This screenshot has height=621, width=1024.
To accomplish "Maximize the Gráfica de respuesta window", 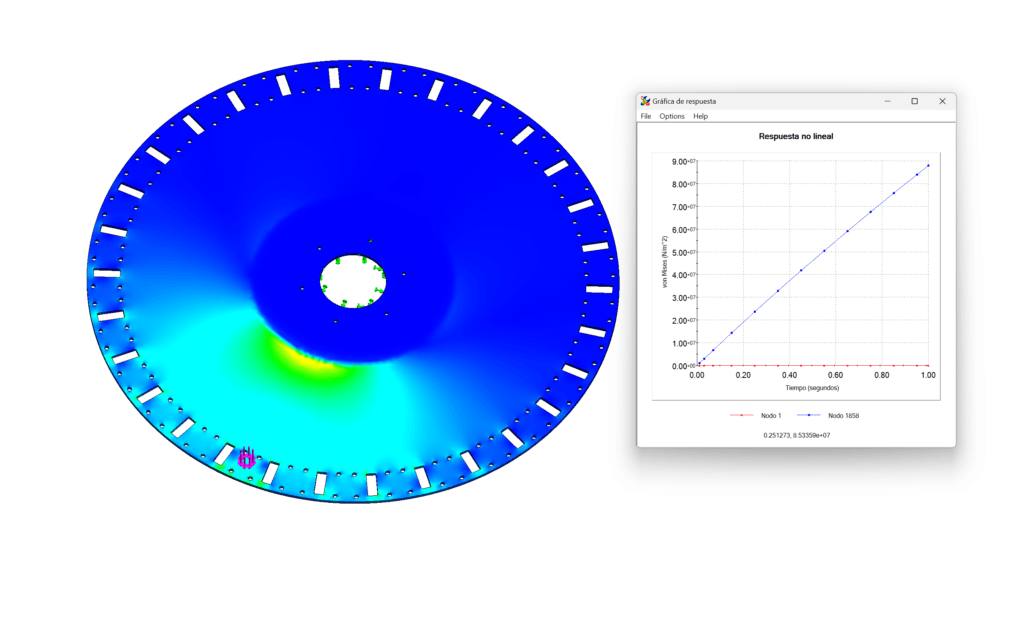I will click(914, 101).
